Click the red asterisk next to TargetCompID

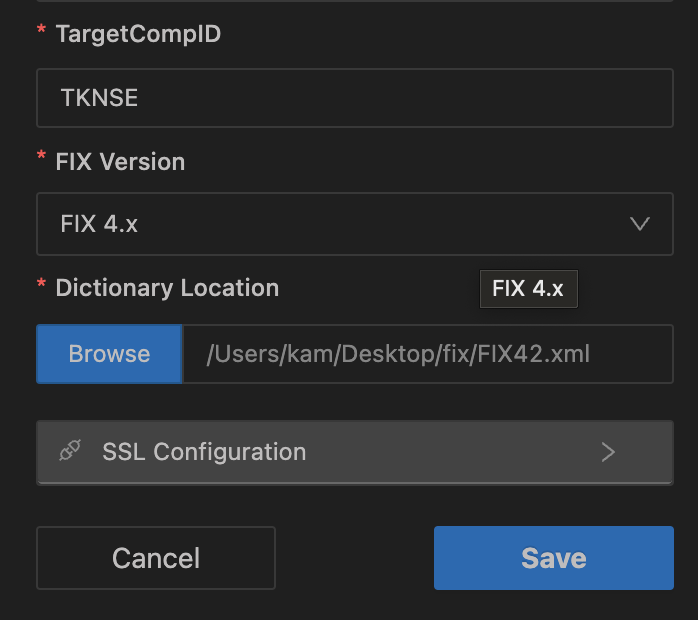(x=41, y=32)
